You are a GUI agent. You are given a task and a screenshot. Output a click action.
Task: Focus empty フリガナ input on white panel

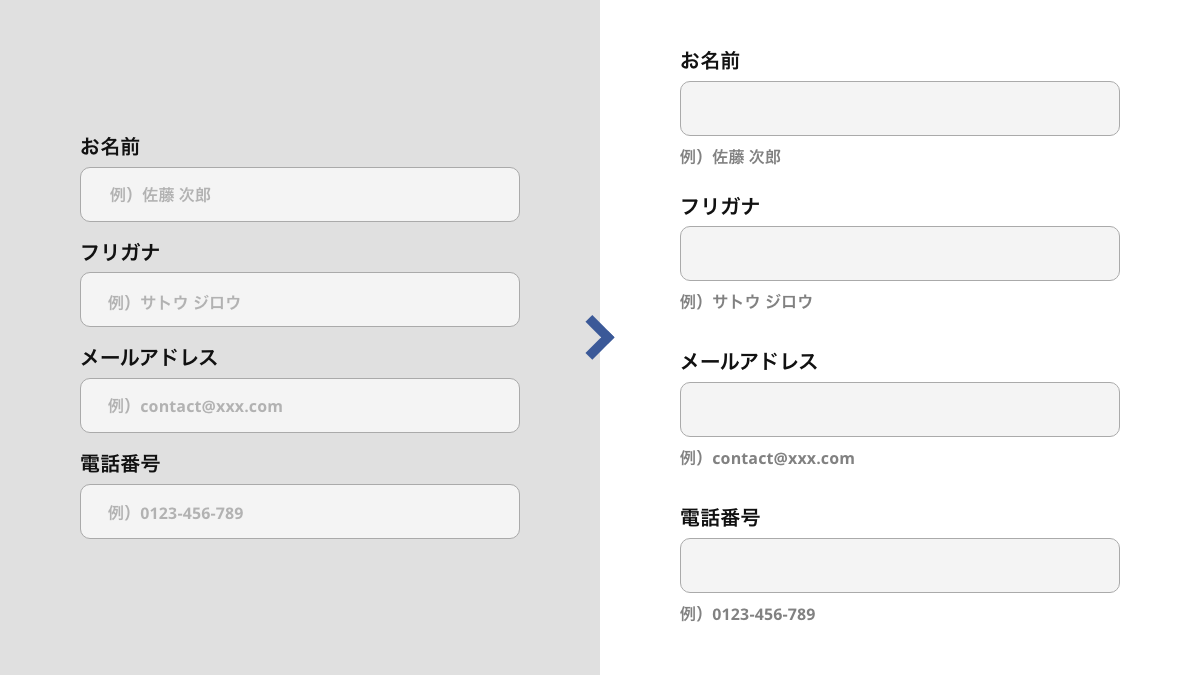tap(899, 253)
